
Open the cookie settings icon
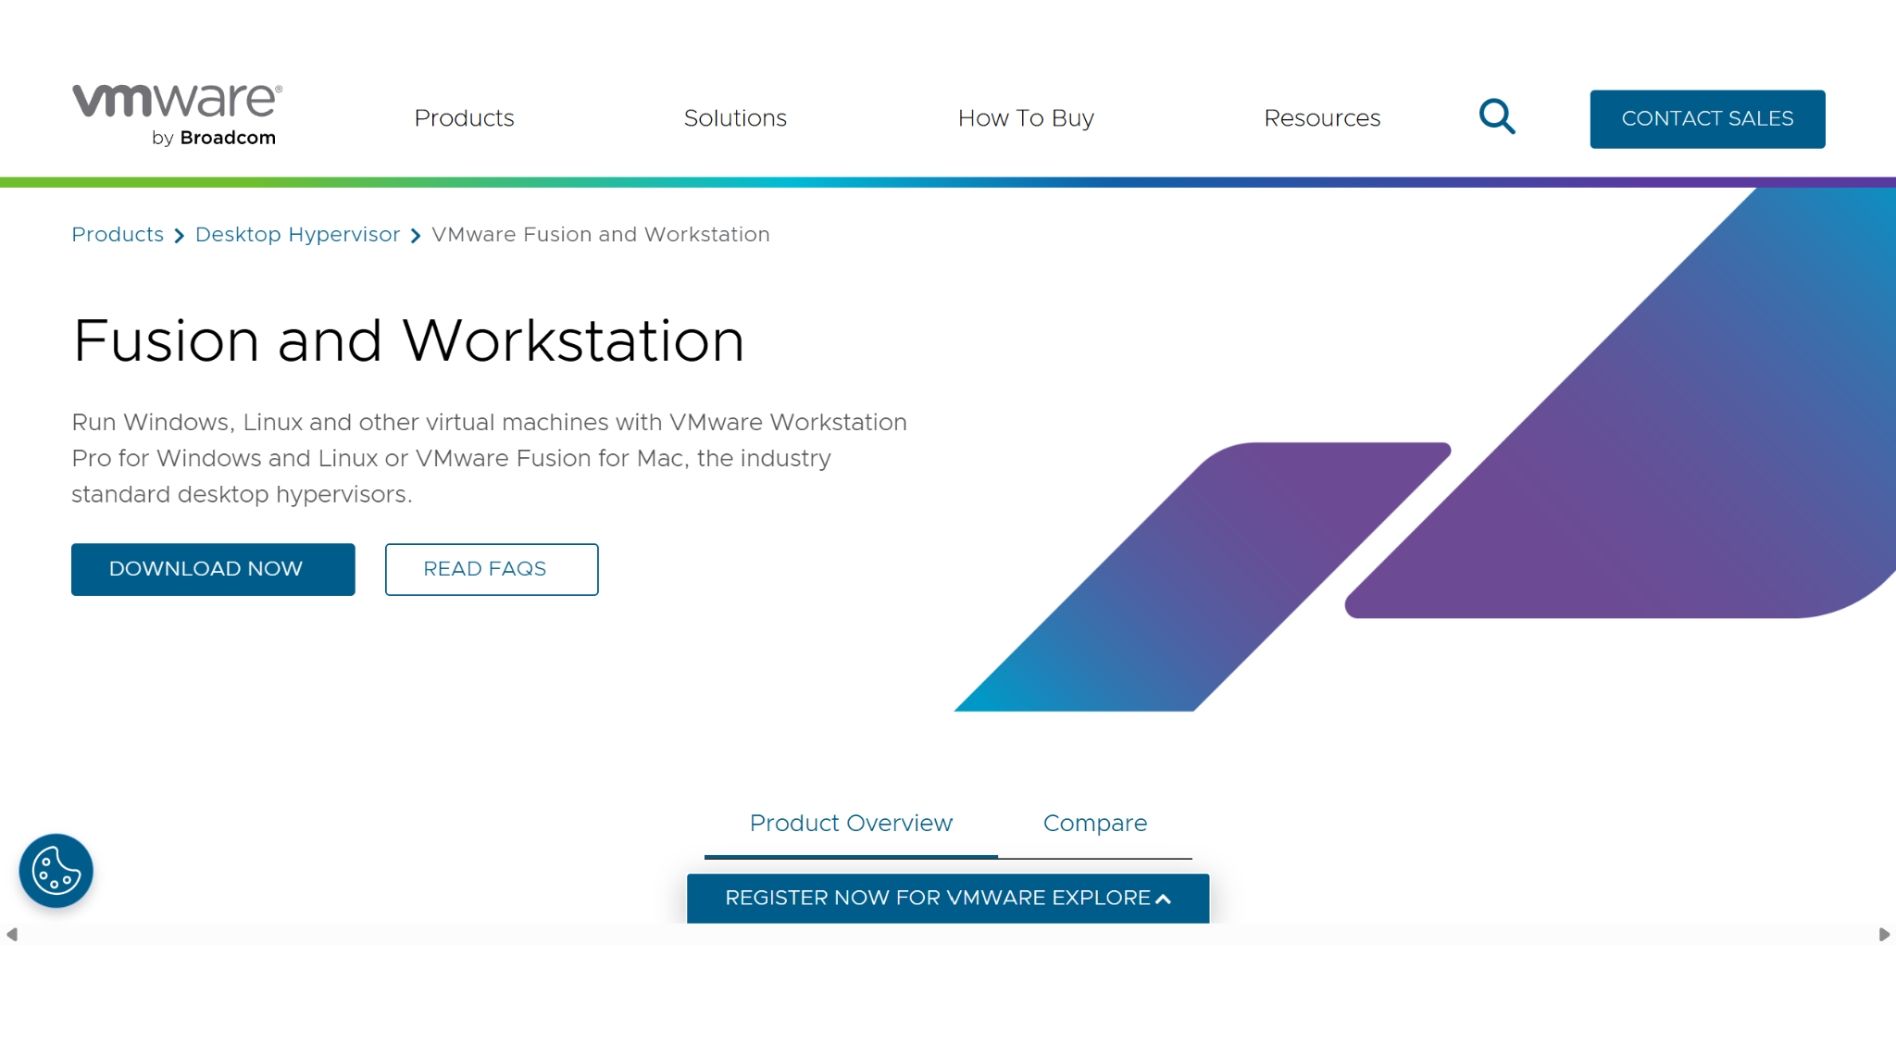coord(56,871)
